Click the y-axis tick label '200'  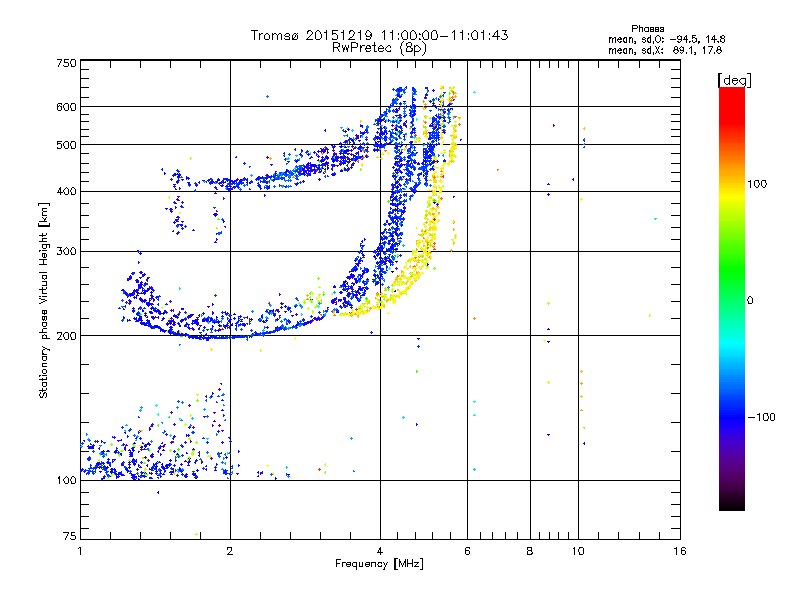pos(66,336)
